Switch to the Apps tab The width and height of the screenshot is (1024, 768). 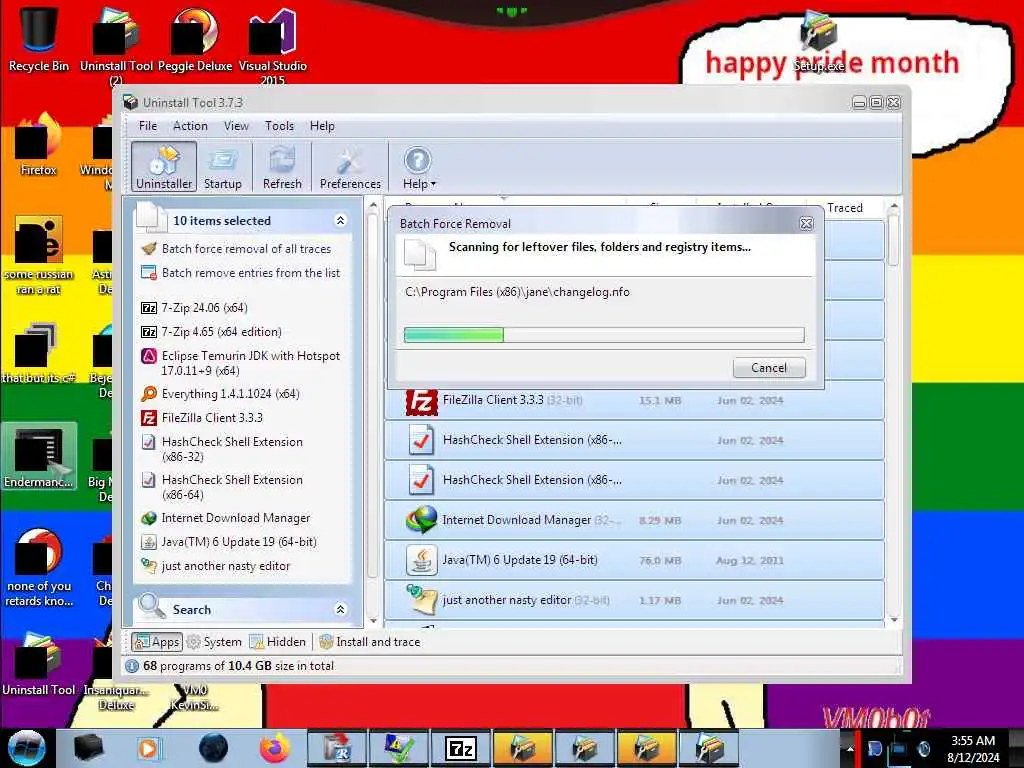pos(157,642)
